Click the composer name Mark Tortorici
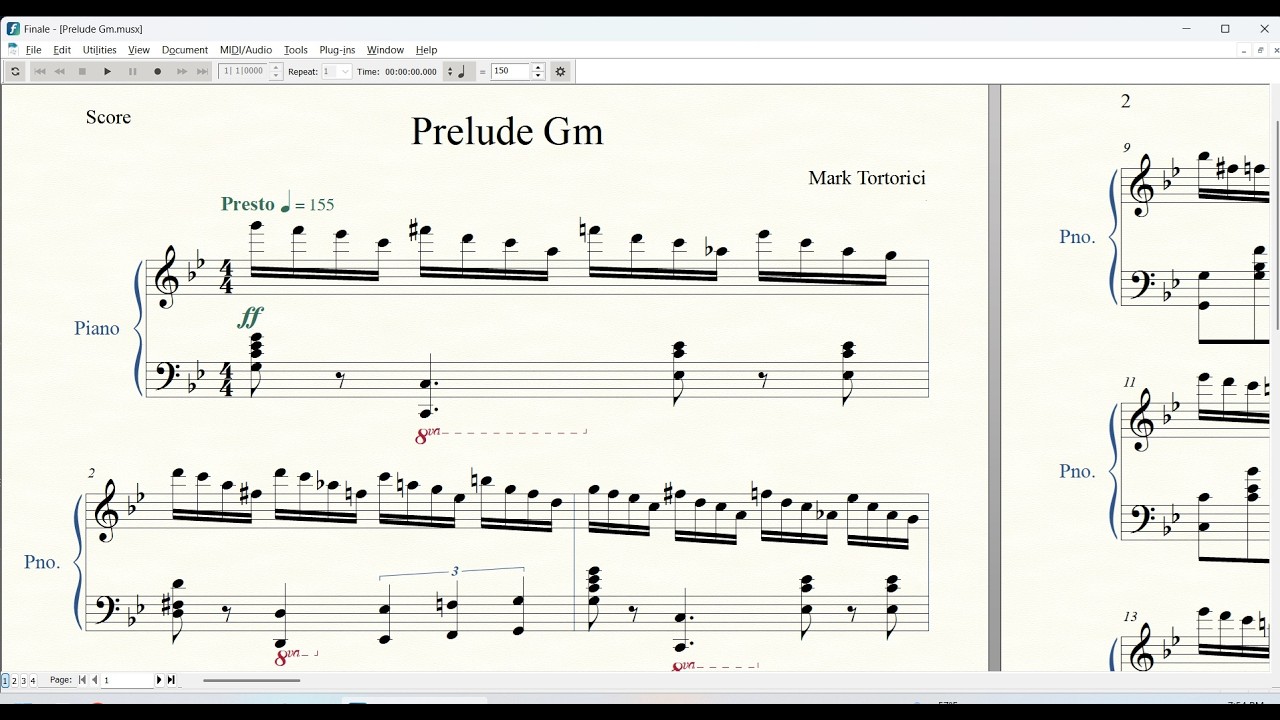The image size is (1280, 720). tap(867, 178)
